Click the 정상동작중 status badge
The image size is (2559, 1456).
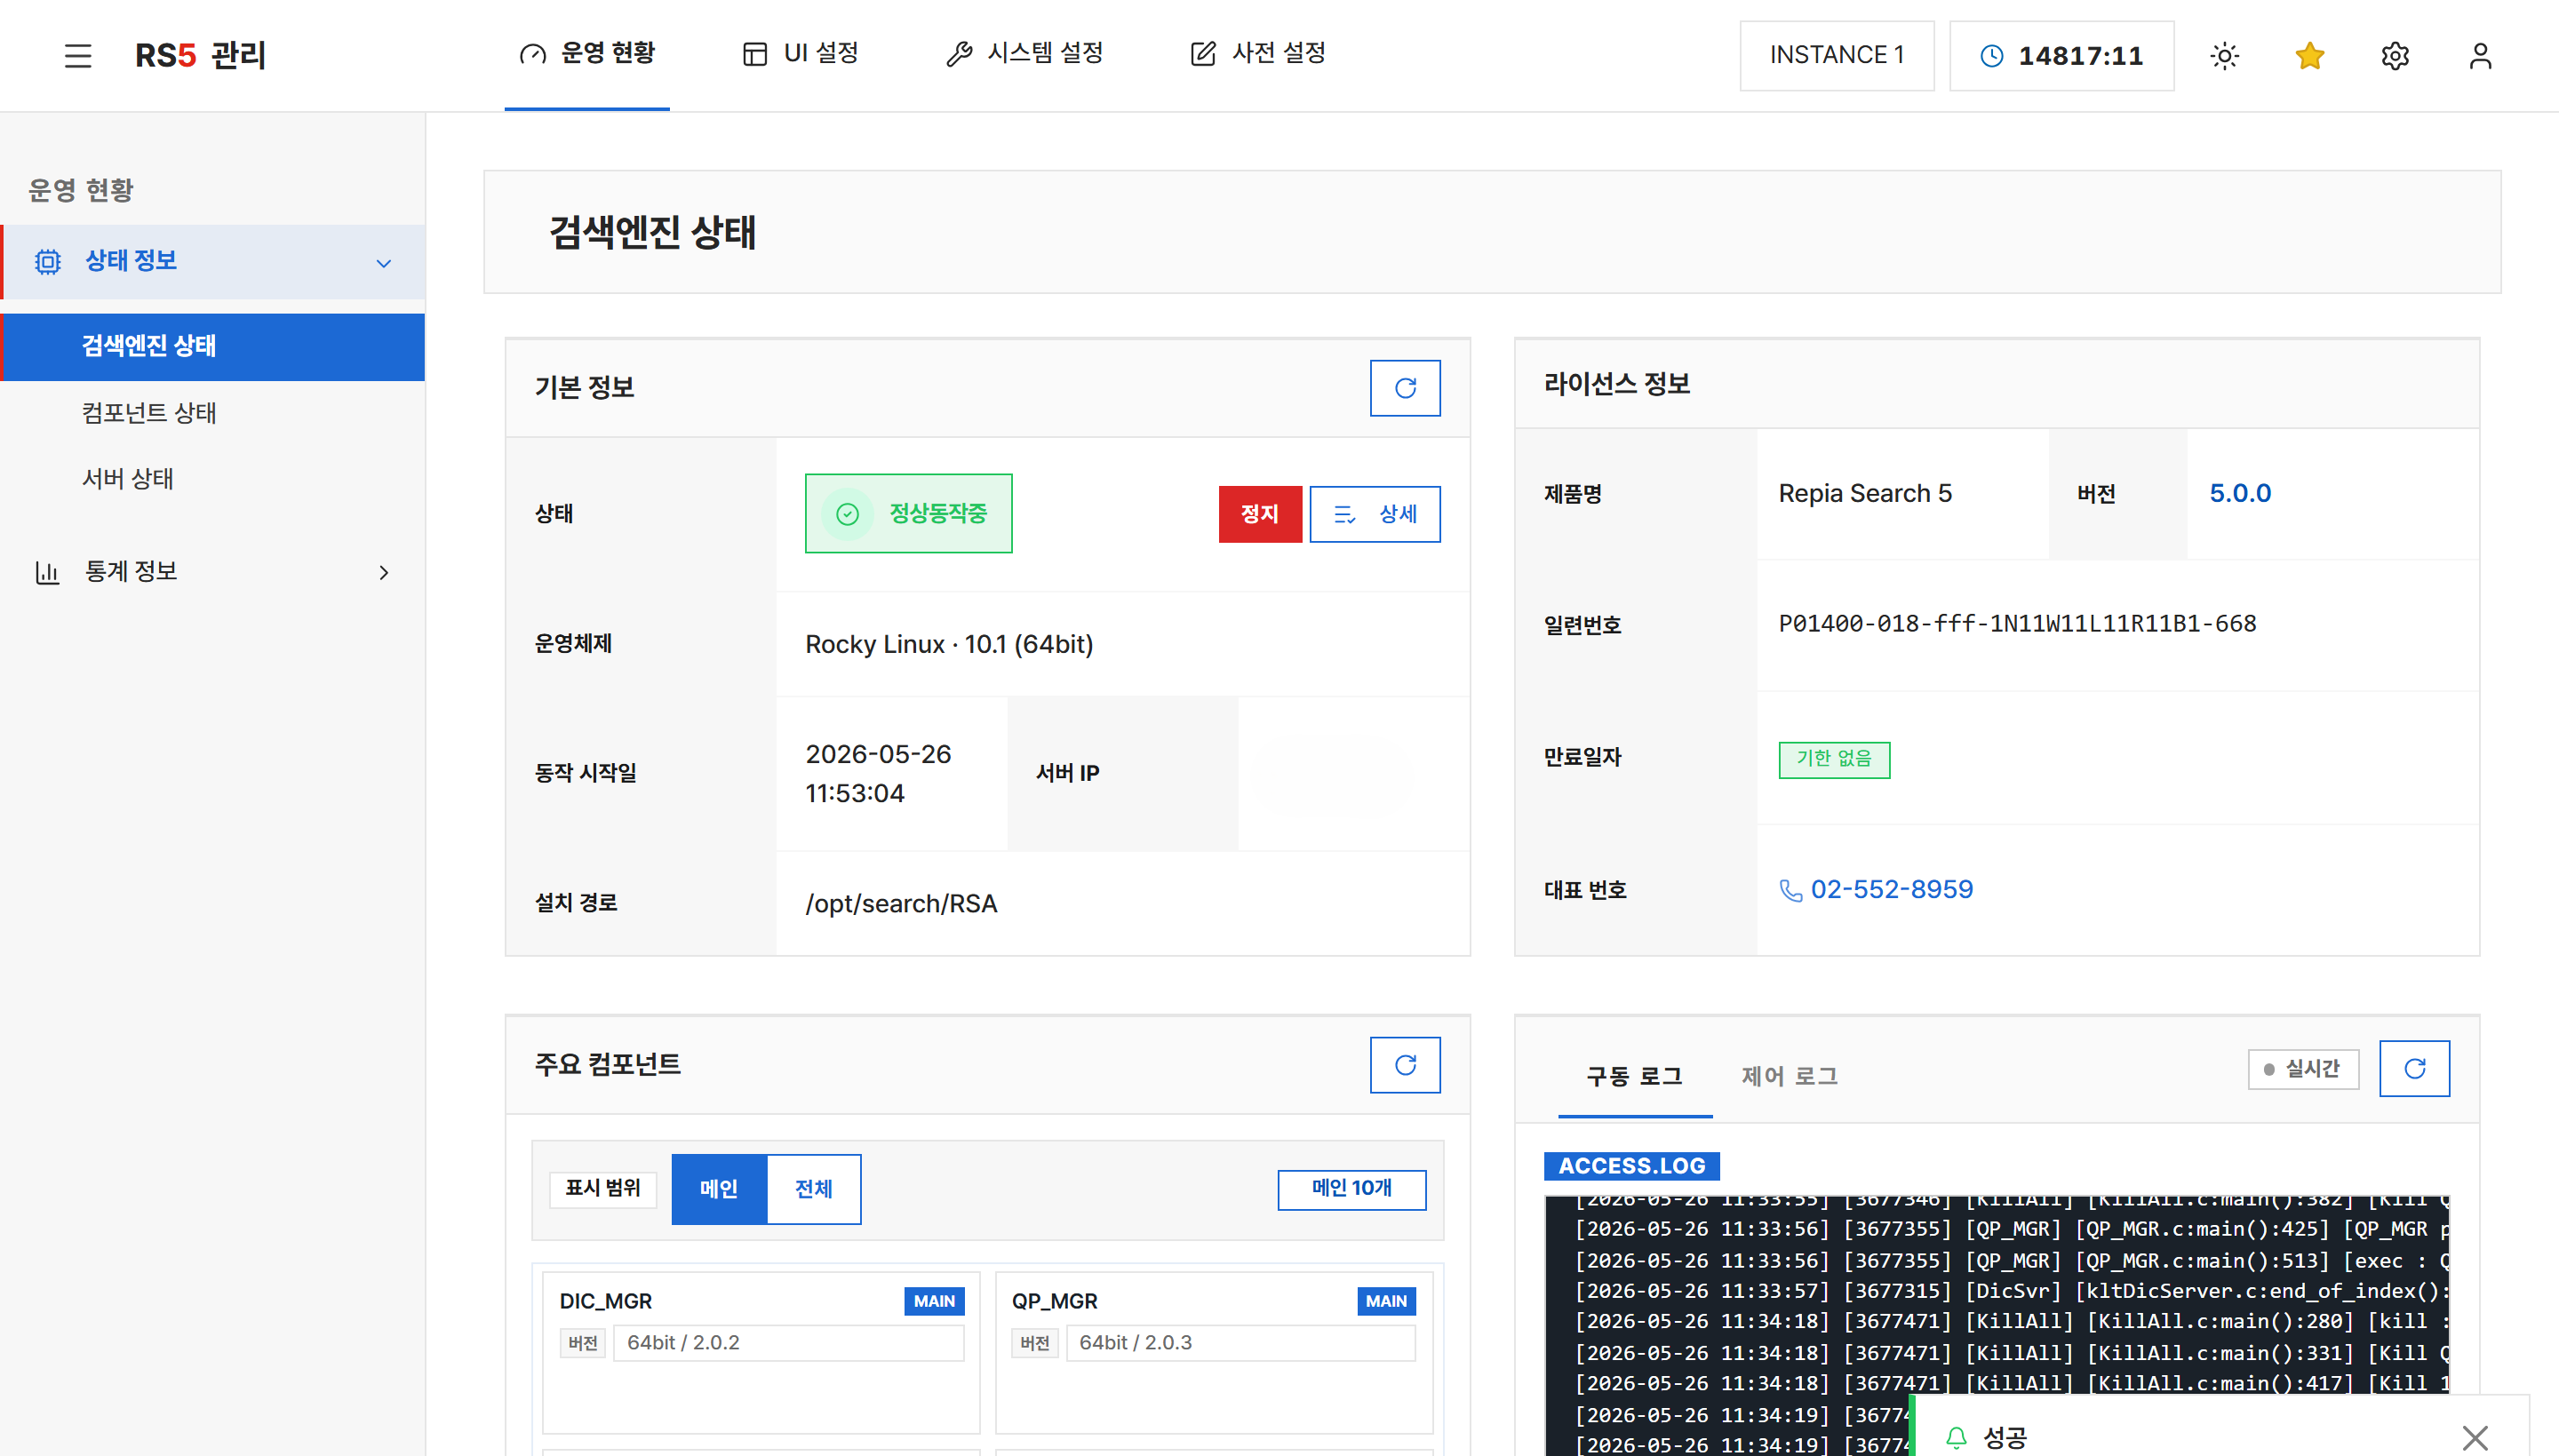coord(908,514)
